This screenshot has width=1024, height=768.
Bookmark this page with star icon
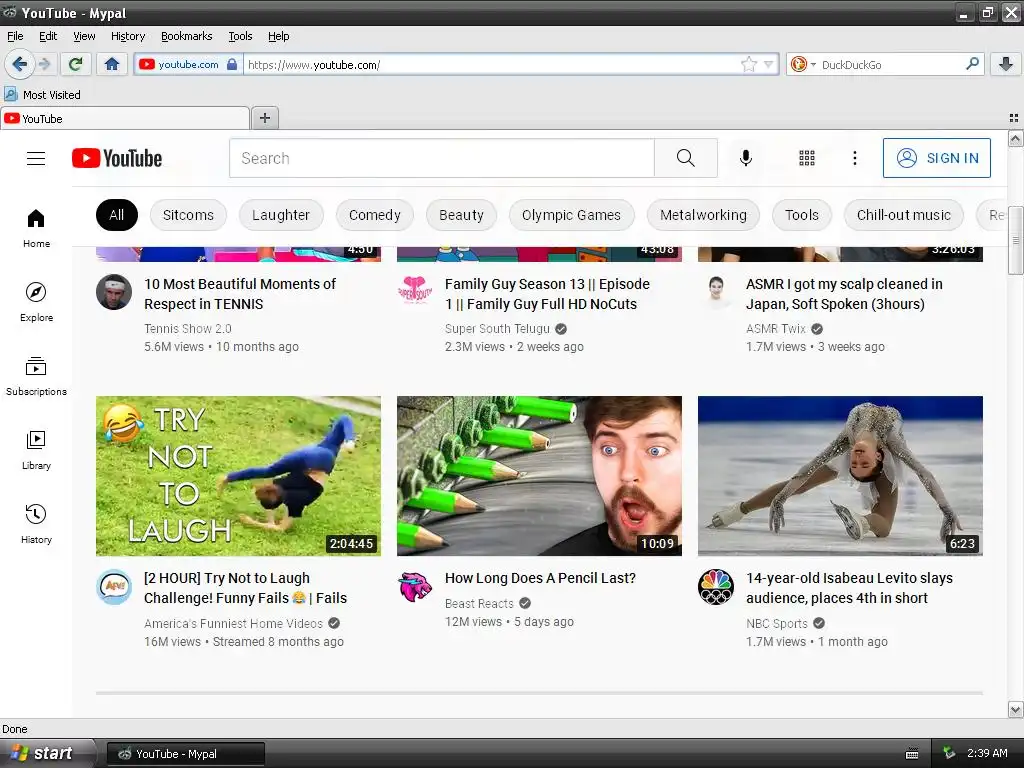point(748,64)
